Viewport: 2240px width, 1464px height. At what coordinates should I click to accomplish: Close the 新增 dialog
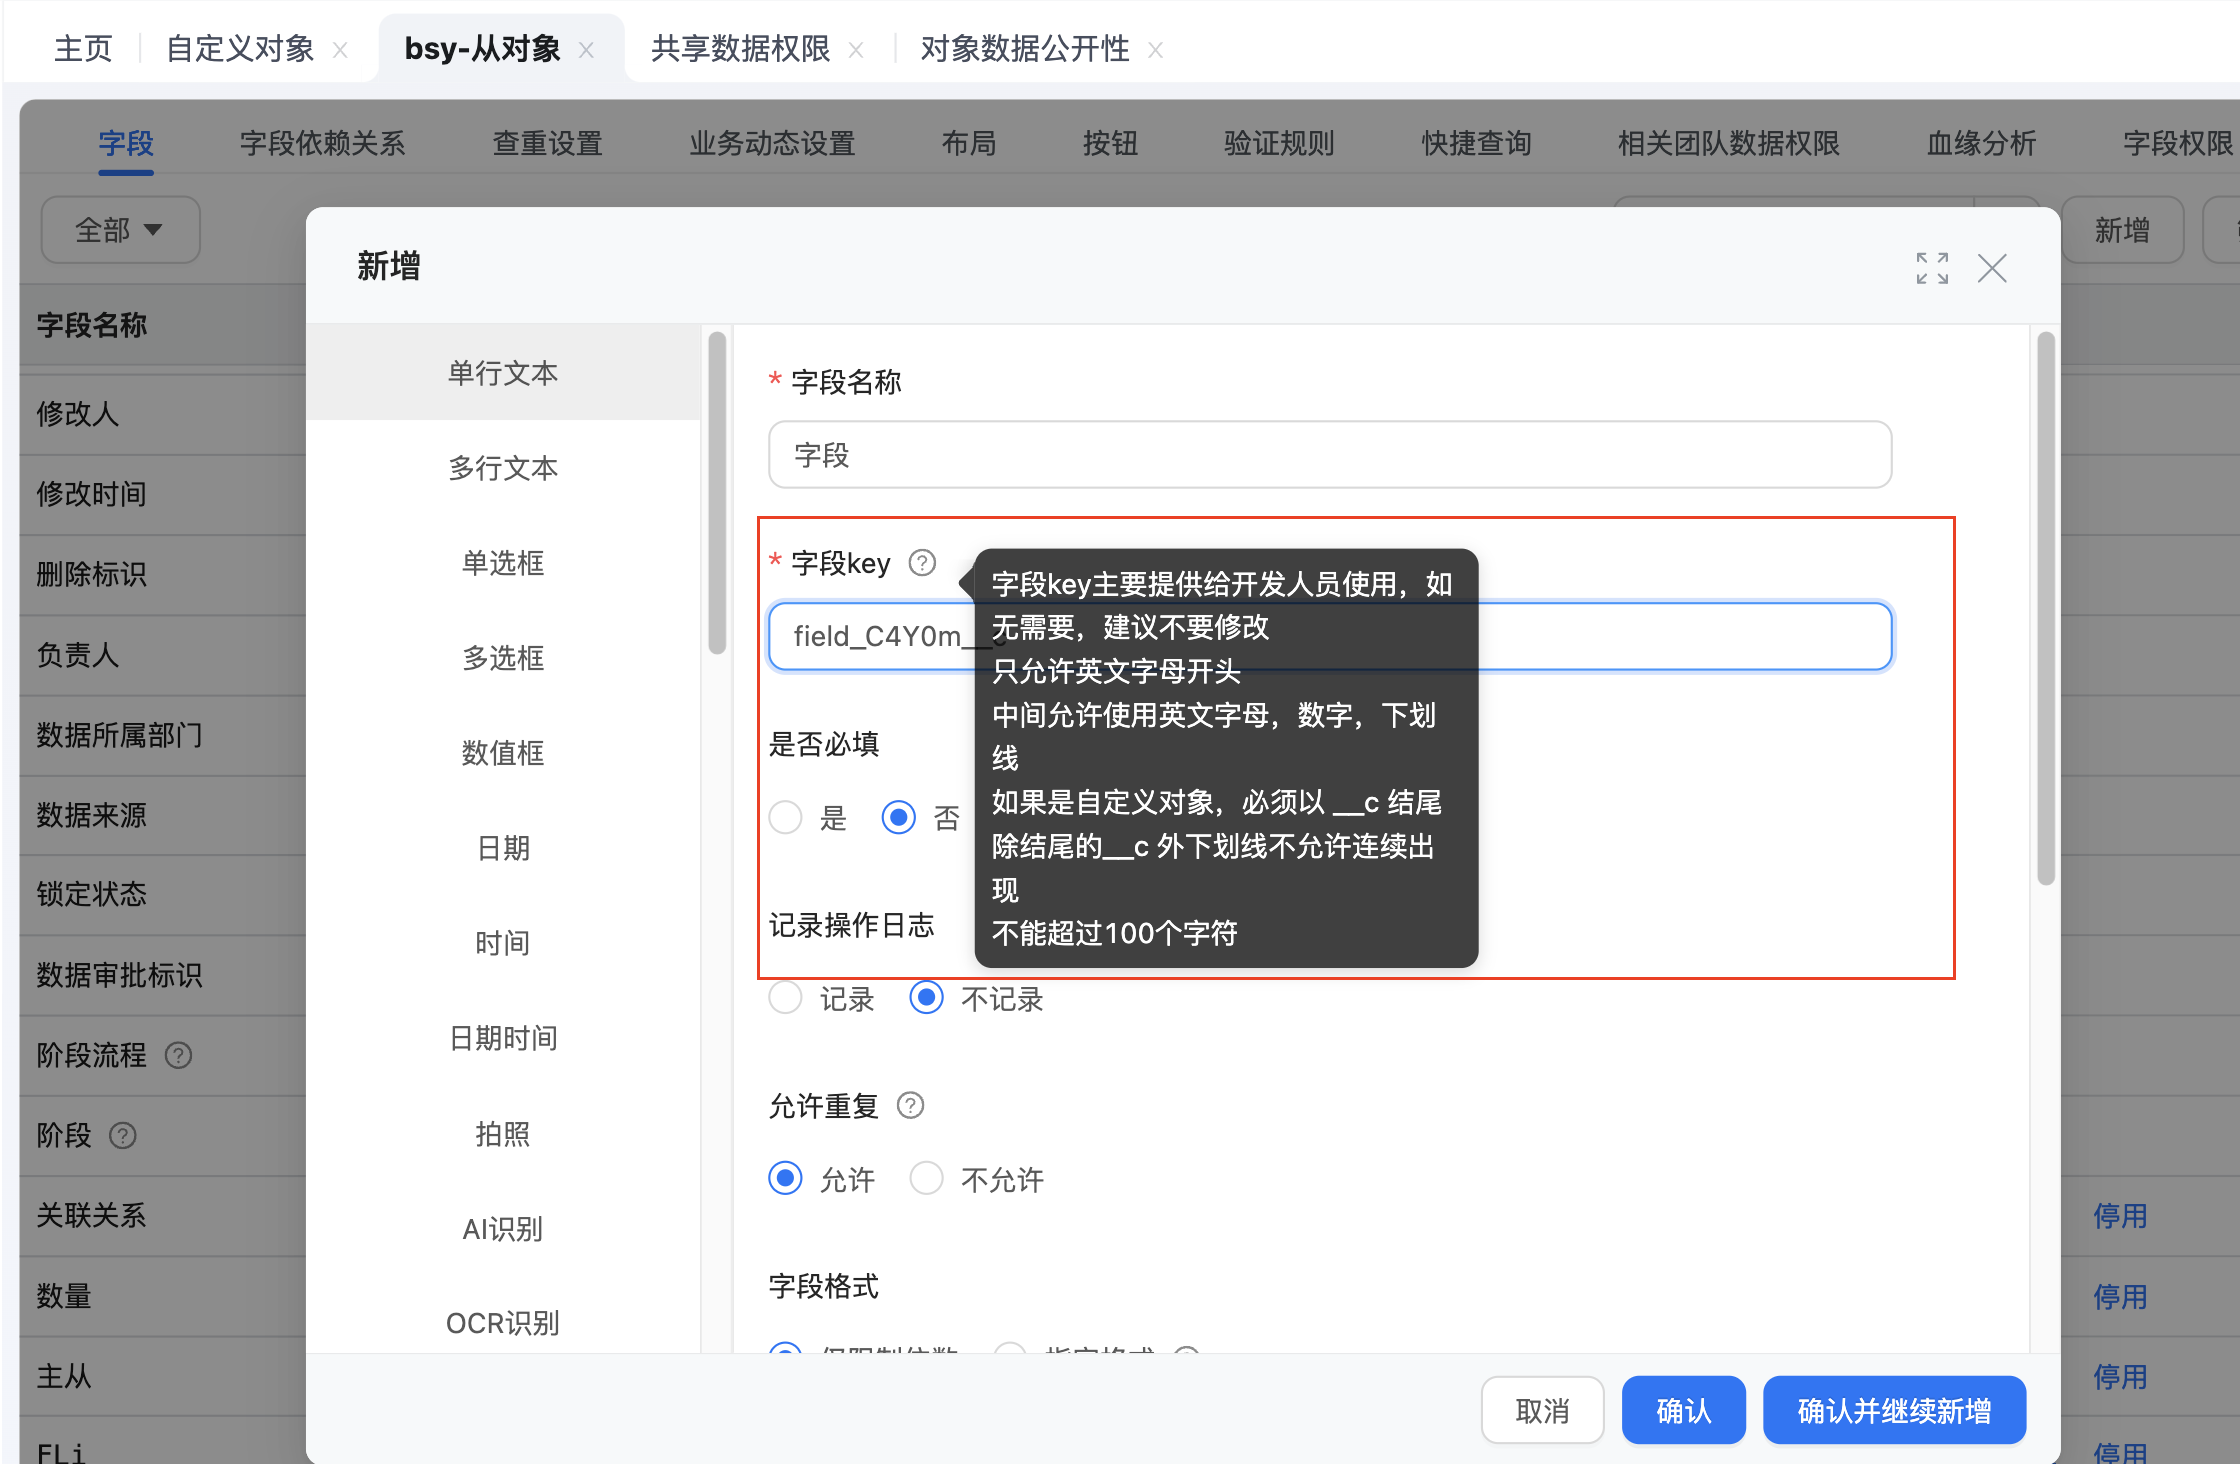tap(1992, 268)
